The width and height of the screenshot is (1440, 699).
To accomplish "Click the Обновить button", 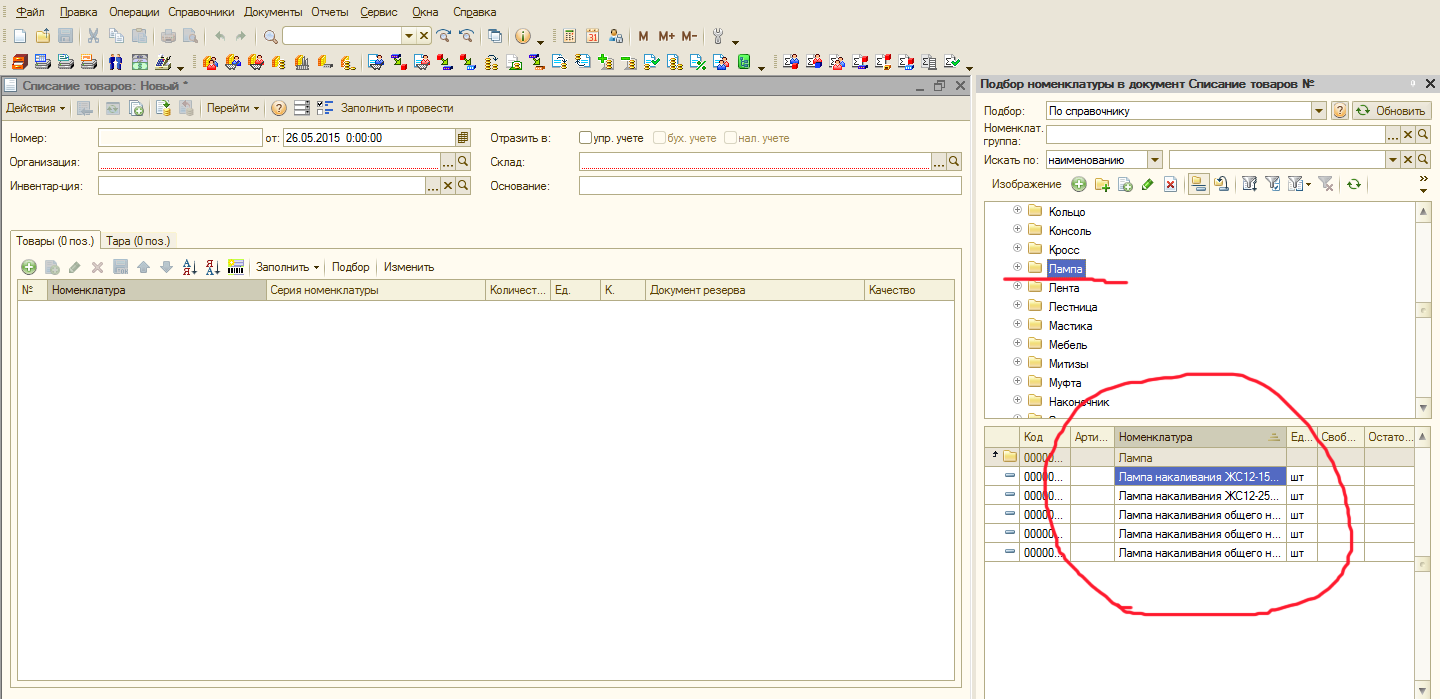I will tap(1390, 111).
